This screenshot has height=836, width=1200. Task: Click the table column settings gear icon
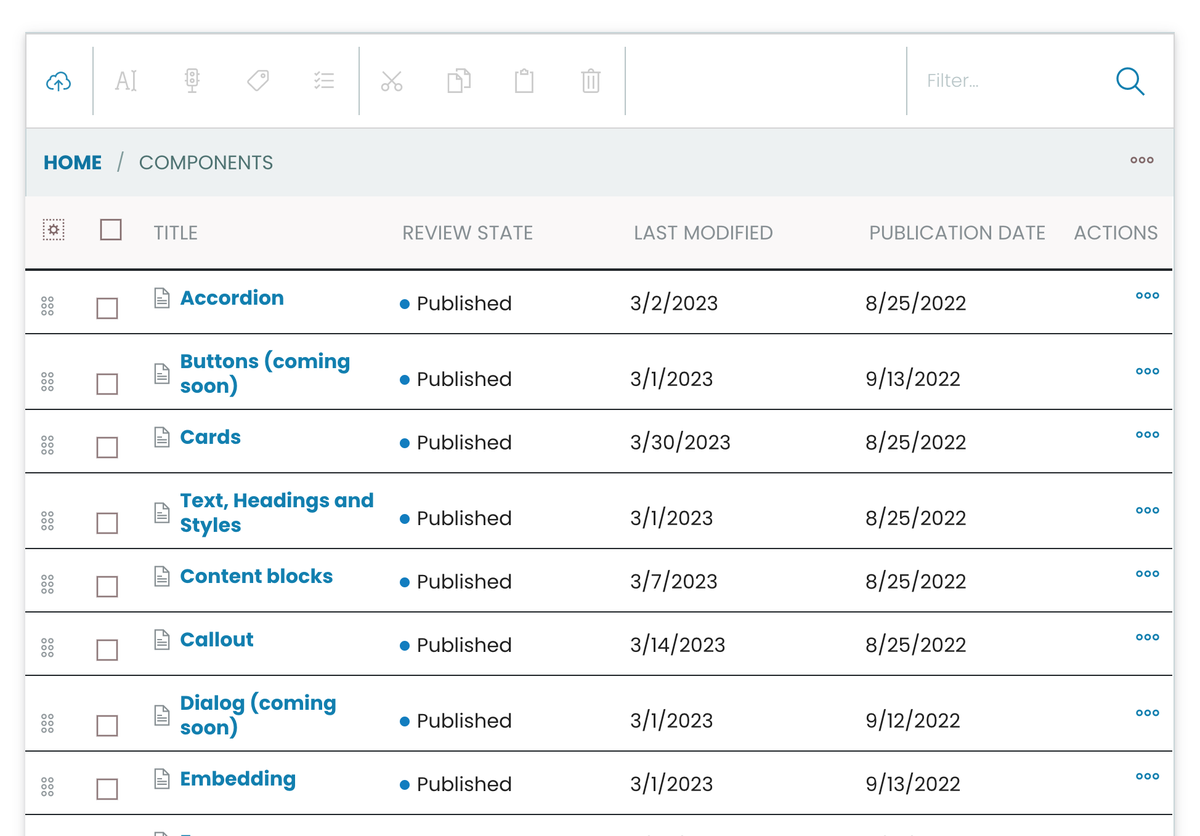(x=54, y=230)
